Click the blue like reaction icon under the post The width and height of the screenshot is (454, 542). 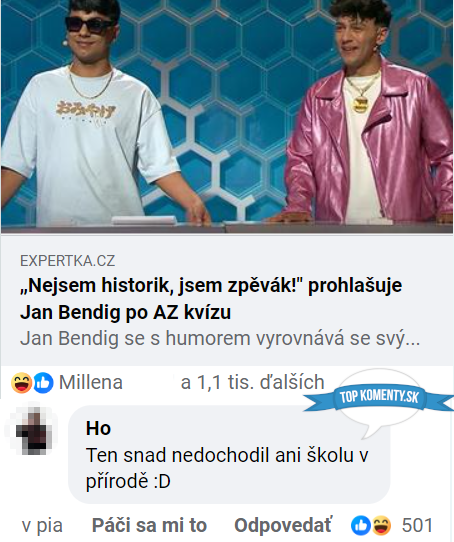pos(43,383)
